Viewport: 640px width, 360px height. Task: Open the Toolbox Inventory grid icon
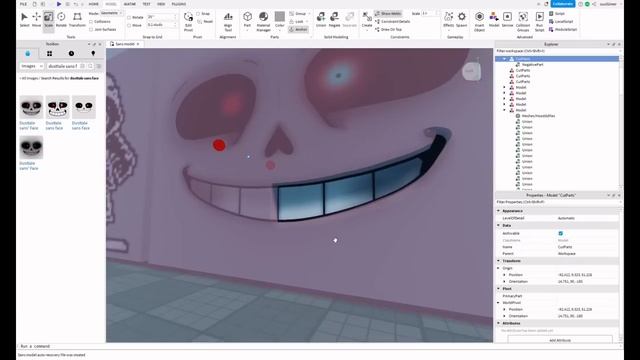(x=49, y=53)
